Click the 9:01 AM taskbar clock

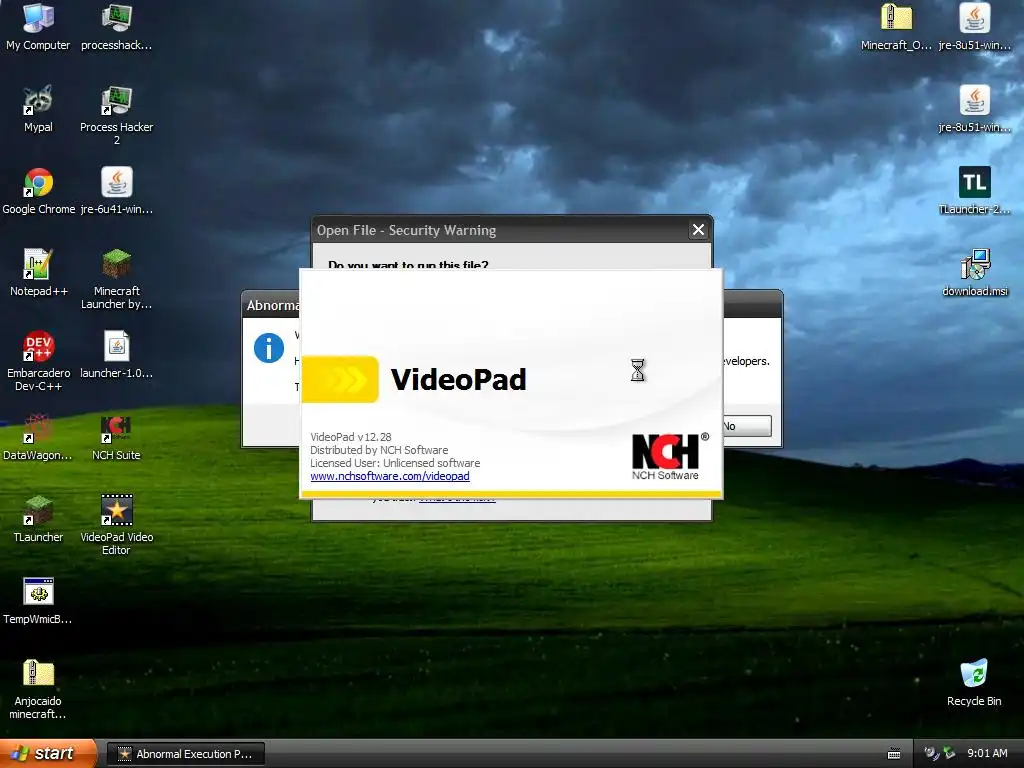[987, 753]
